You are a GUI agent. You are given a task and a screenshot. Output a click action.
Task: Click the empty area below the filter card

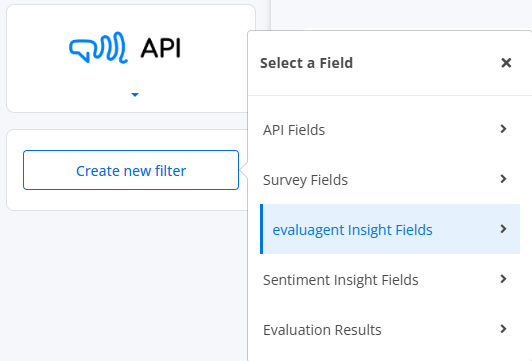coord(126,285)
